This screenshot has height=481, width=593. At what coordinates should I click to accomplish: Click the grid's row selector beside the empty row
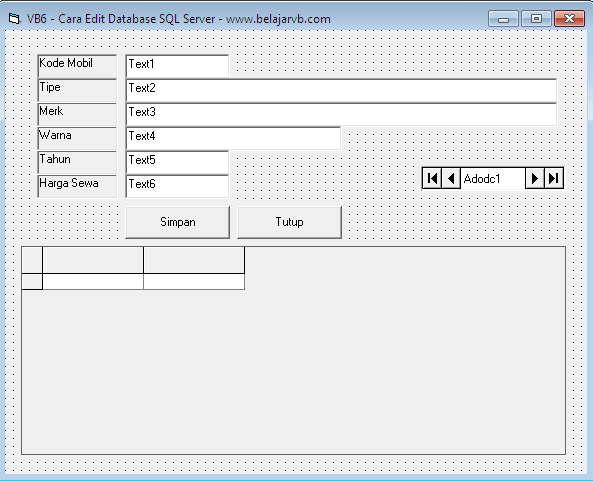[32, 282]
